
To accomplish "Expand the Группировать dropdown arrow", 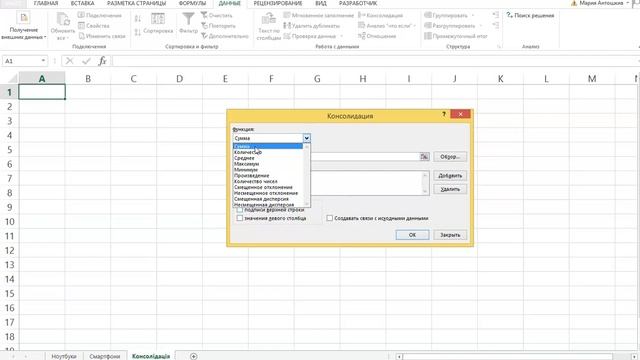I will click(x=473, y=15).
